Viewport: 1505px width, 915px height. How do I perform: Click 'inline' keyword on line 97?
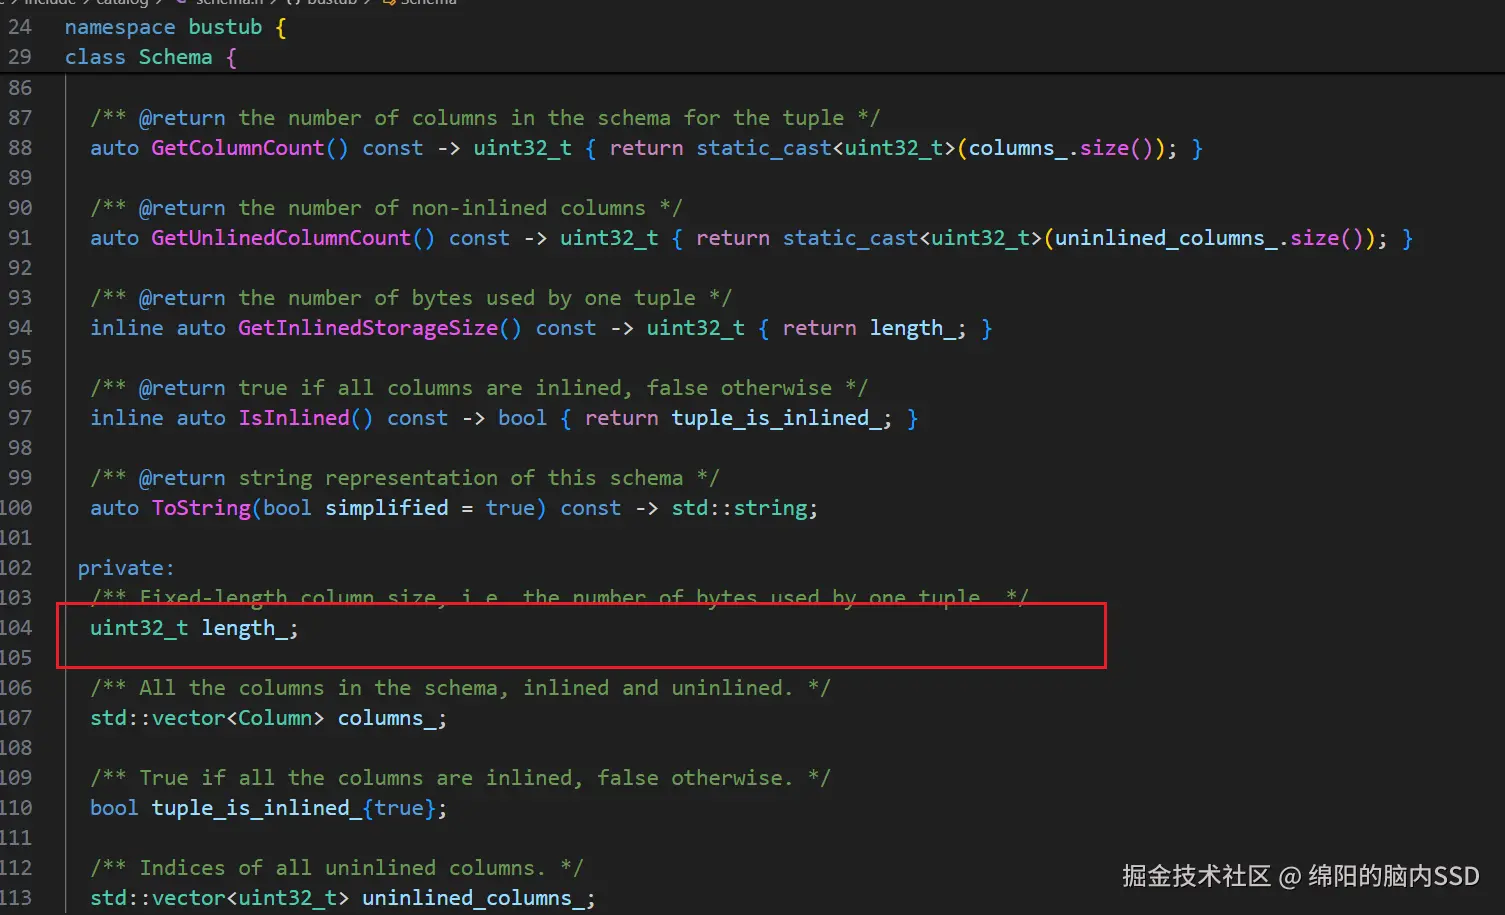[x=127, y=418]
